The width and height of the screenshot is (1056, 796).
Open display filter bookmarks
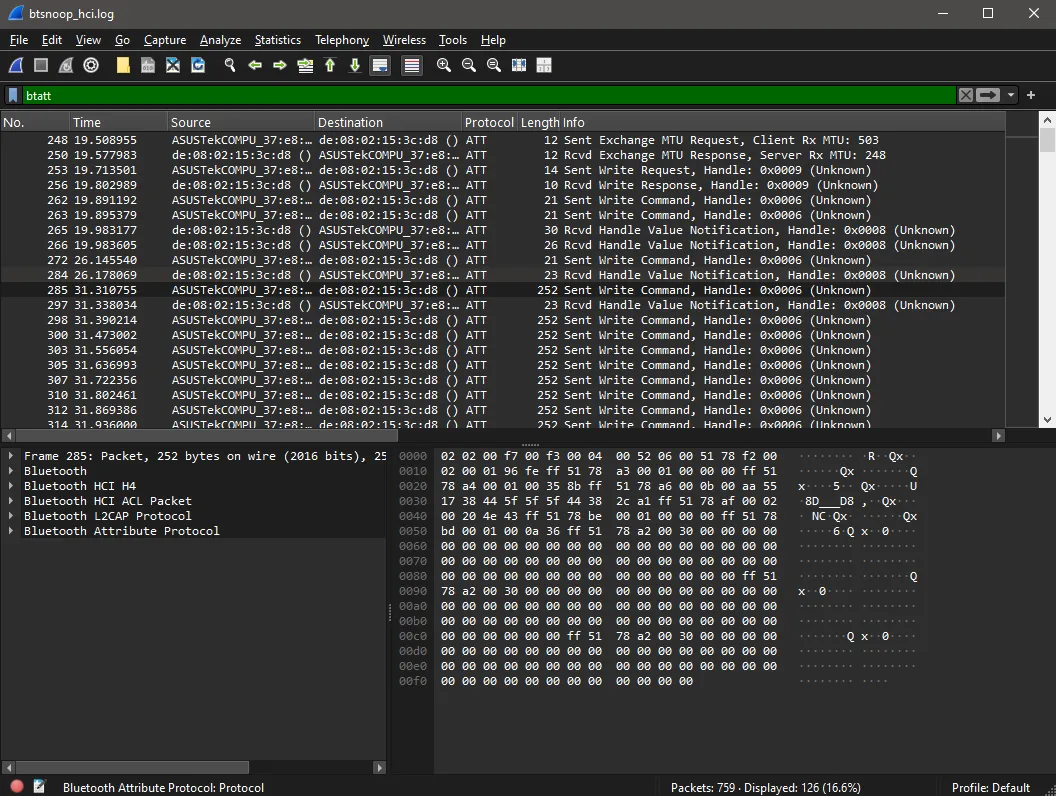pyautogui.click(x=13, y=96)
